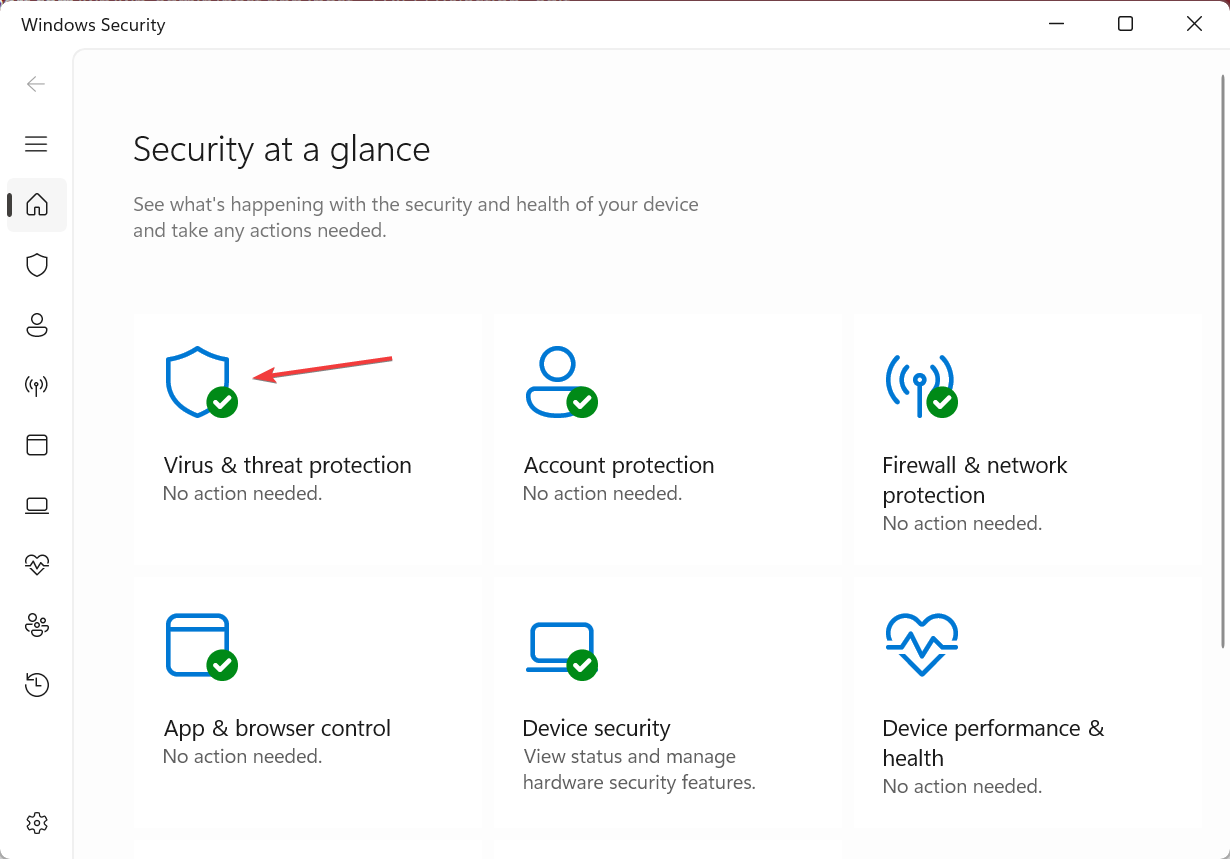The height and width of the screenshot is (859, 1230).
Task: Open Device performance & health heart icon
Action: click(x=921, y=645)
